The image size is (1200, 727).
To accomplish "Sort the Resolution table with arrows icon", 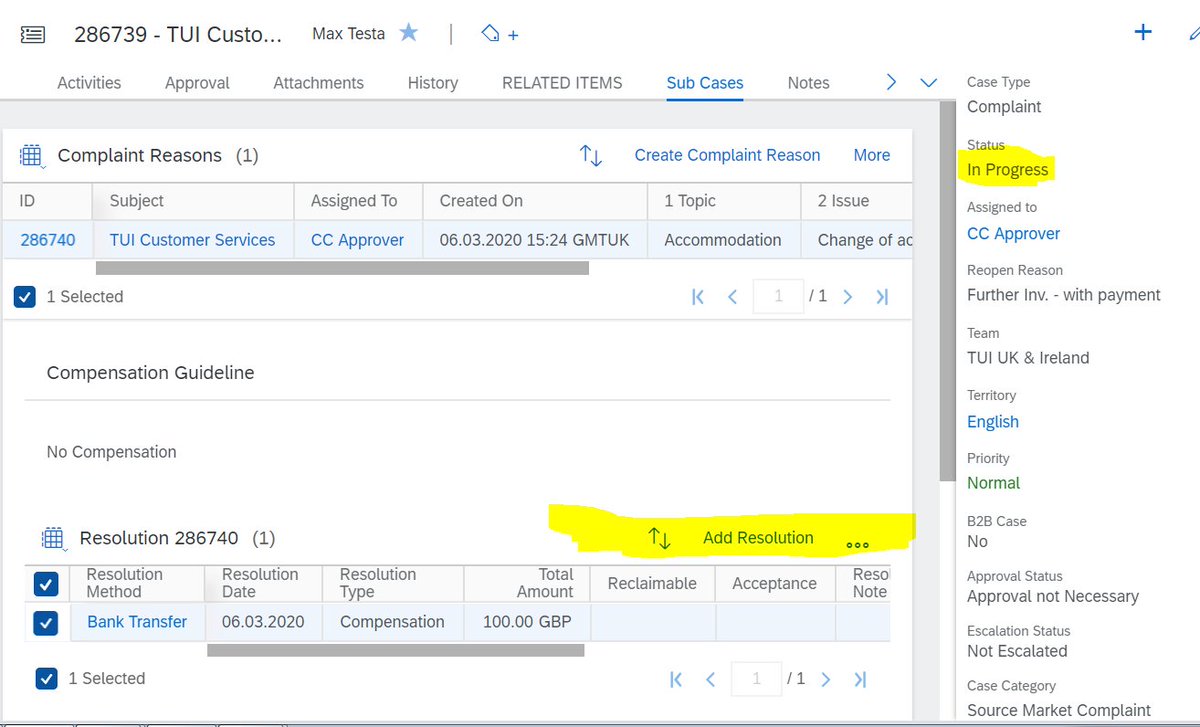I will (x=660, y=538).
